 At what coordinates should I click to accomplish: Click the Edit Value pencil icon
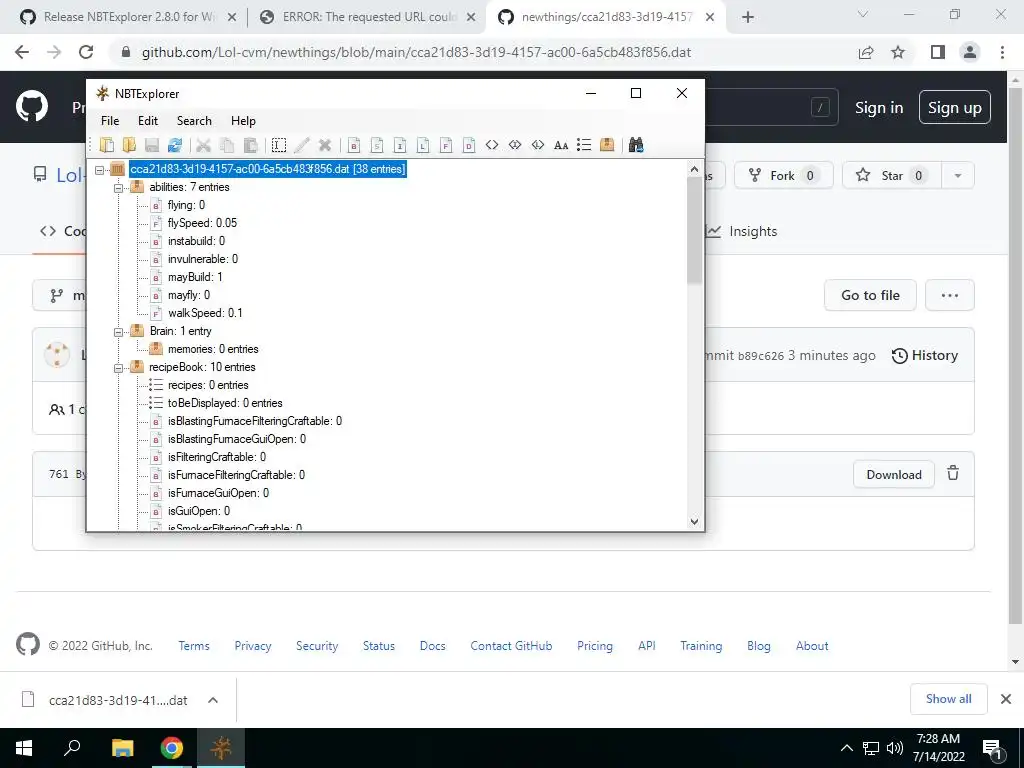pos(302,145)
